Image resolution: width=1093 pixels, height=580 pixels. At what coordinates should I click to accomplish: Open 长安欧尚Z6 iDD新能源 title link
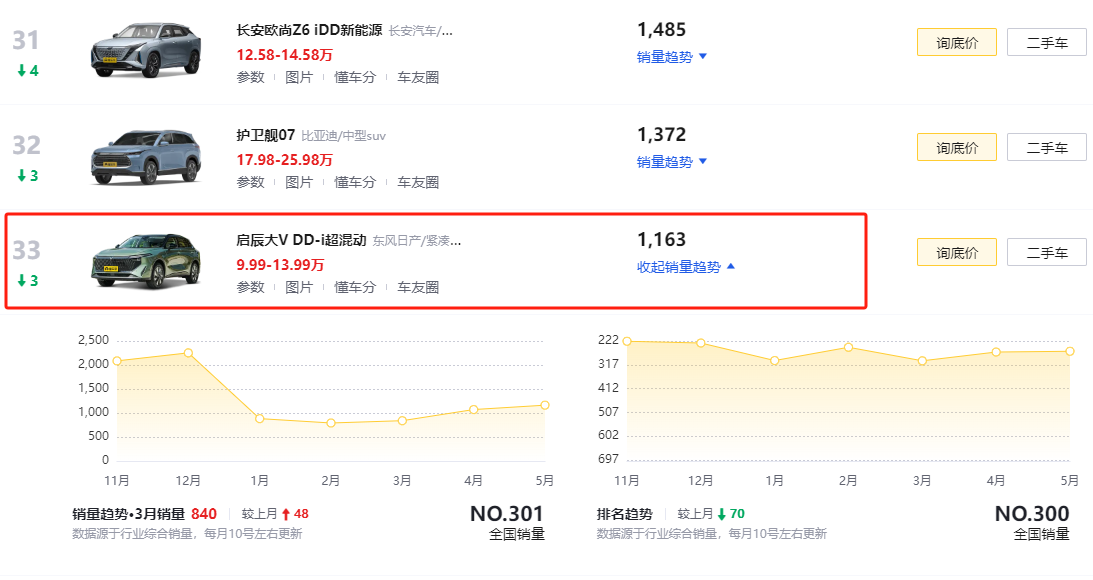pos(309,30)
